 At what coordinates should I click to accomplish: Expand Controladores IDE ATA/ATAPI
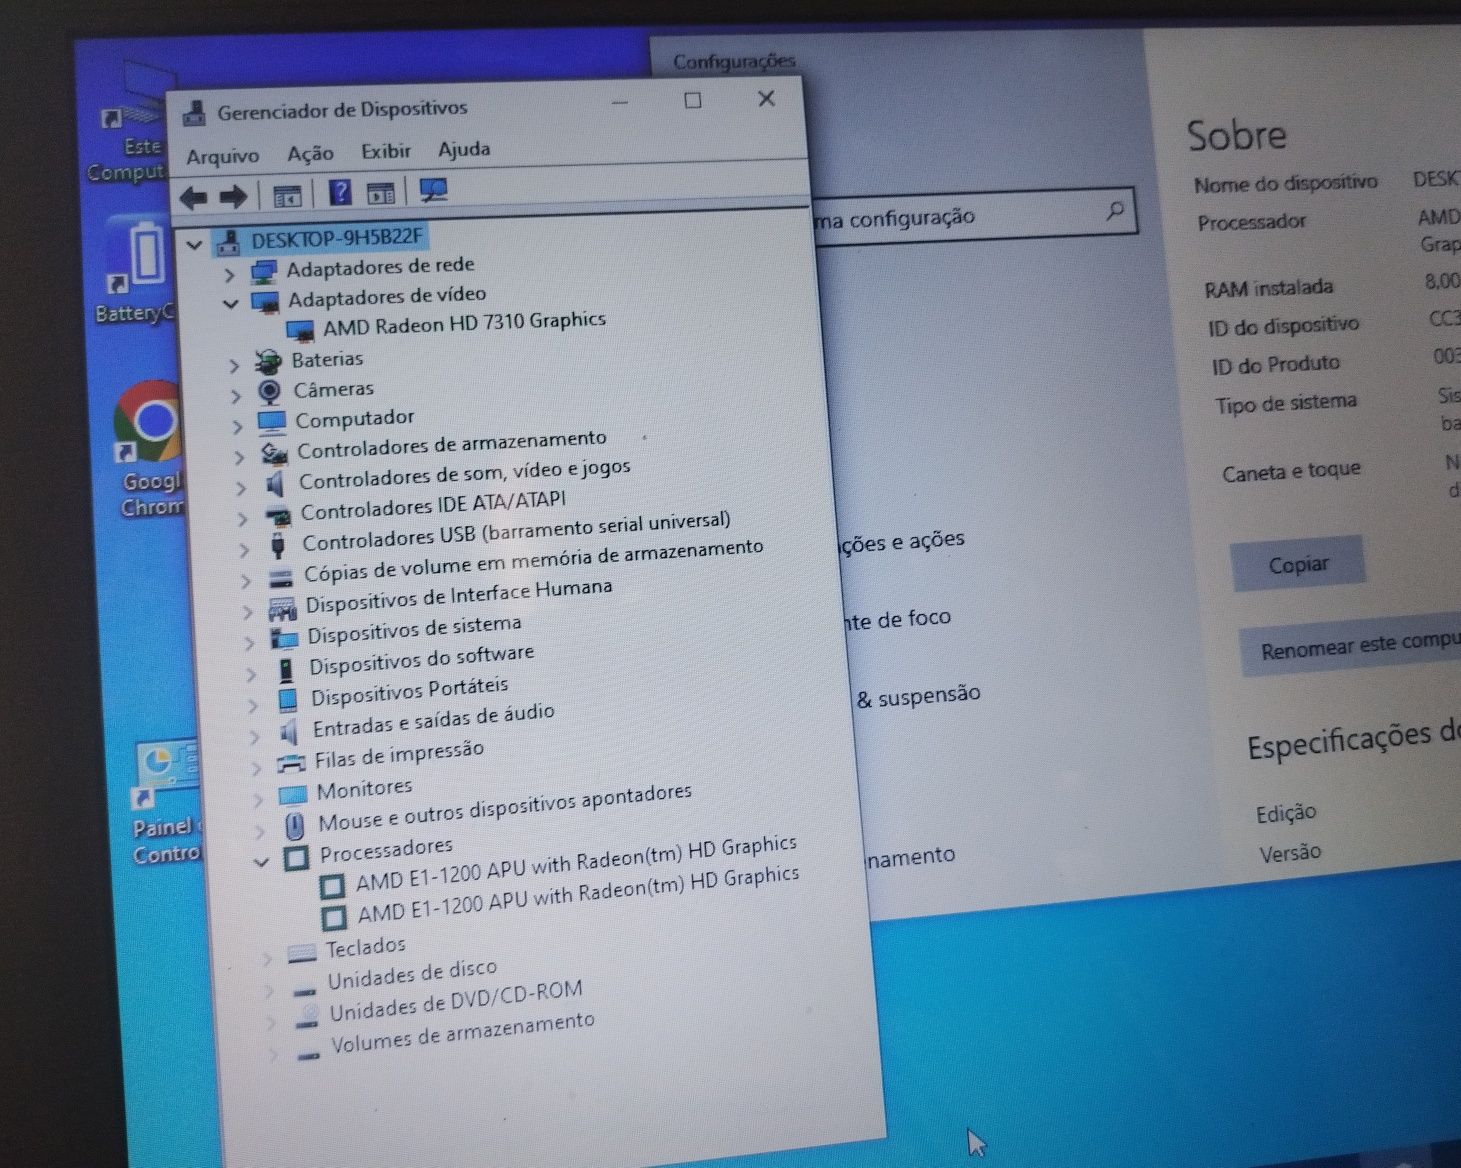click(x=243, y=518)
